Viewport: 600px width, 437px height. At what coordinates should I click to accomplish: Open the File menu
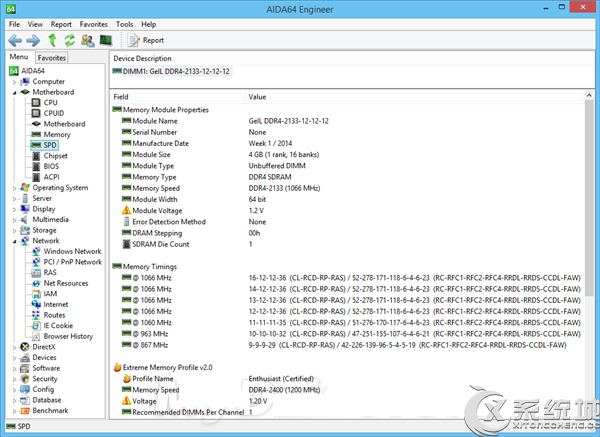[x=15, y=24]
